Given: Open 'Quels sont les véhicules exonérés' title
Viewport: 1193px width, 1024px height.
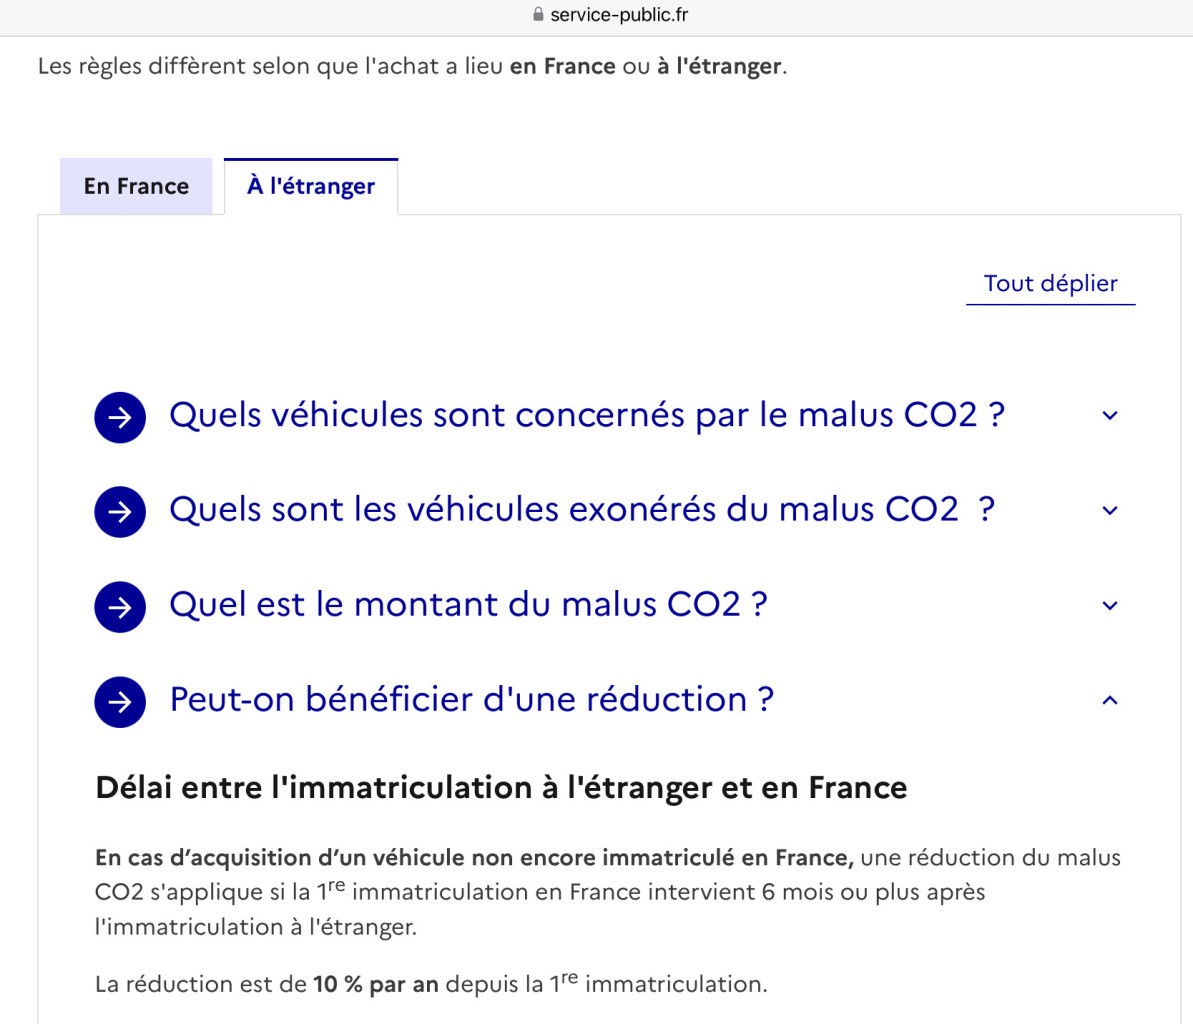Looking at the screenshot, I should tap(581, 510).
